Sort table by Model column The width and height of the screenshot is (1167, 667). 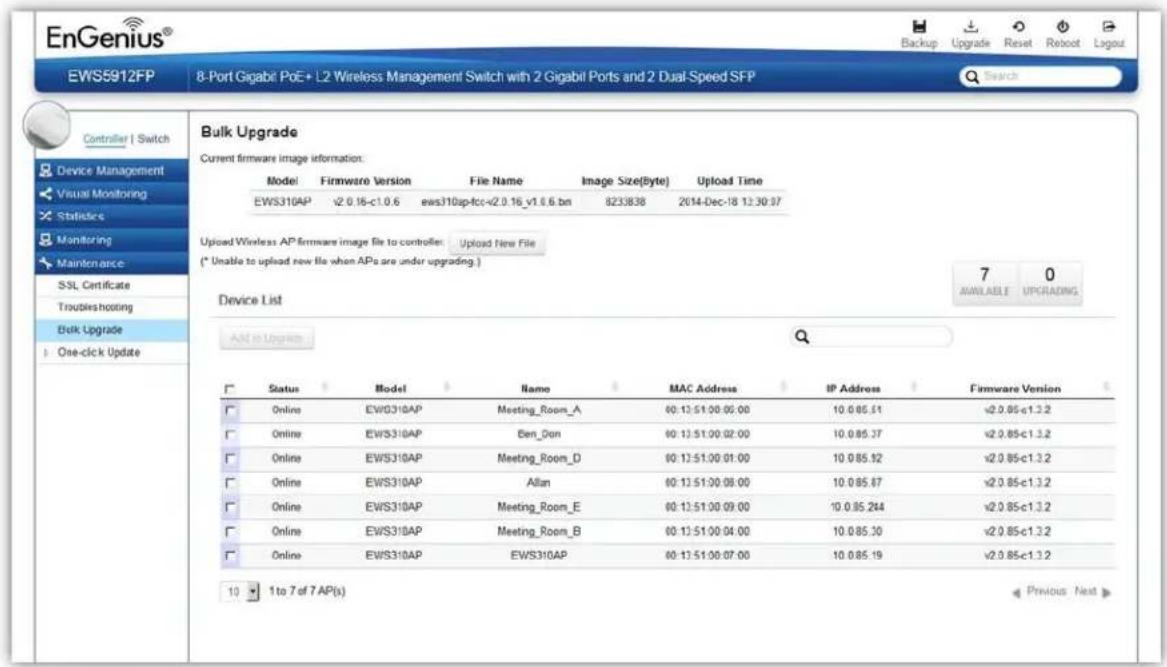coord(391,389)
